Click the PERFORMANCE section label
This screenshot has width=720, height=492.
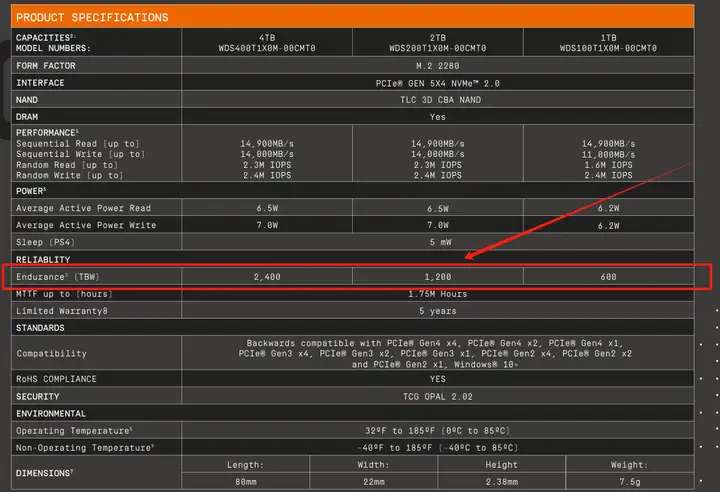point(47,133)
